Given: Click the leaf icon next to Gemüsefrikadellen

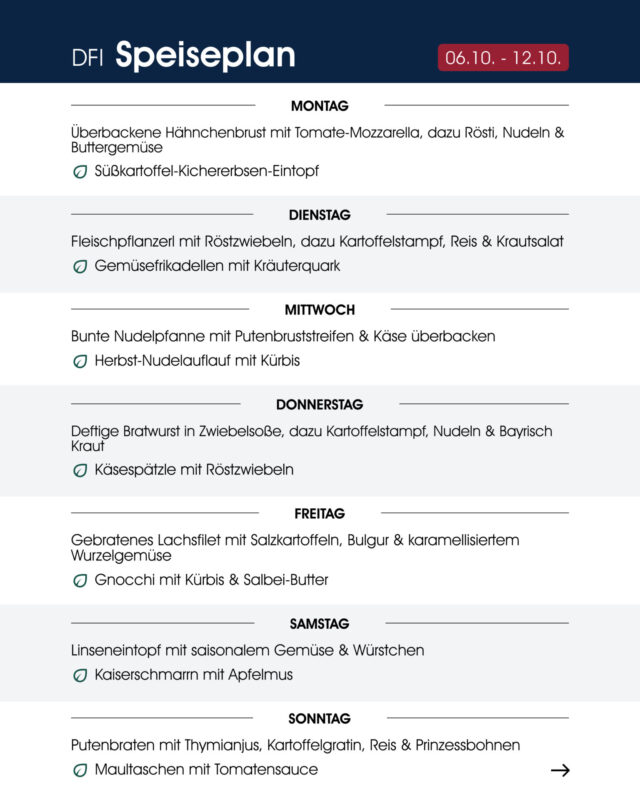Looking at the screenshot, I should (80, 266).
